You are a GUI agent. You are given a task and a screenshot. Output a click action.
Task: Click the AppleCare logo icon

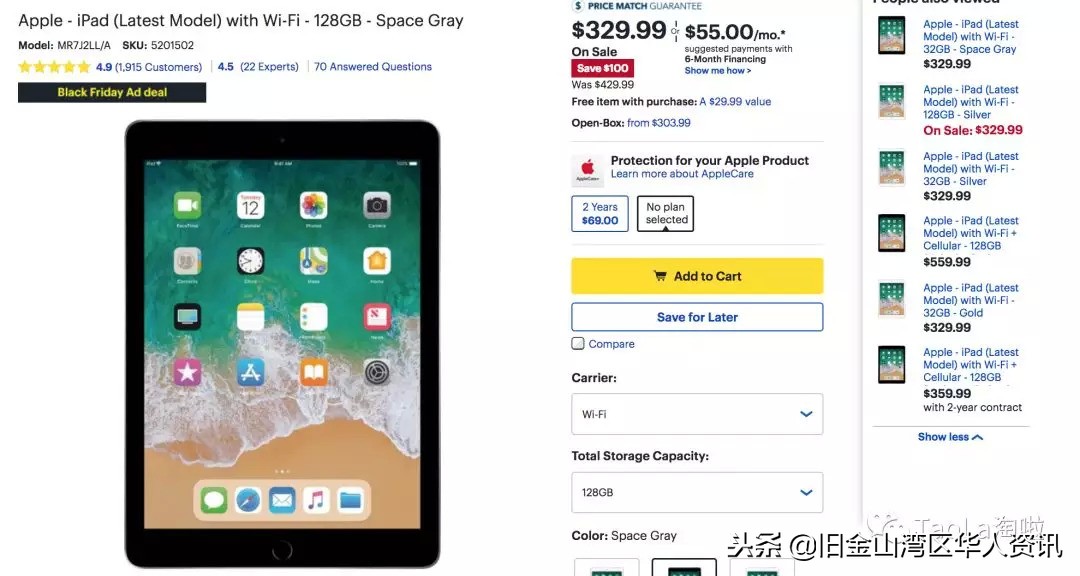pos(588,170)
